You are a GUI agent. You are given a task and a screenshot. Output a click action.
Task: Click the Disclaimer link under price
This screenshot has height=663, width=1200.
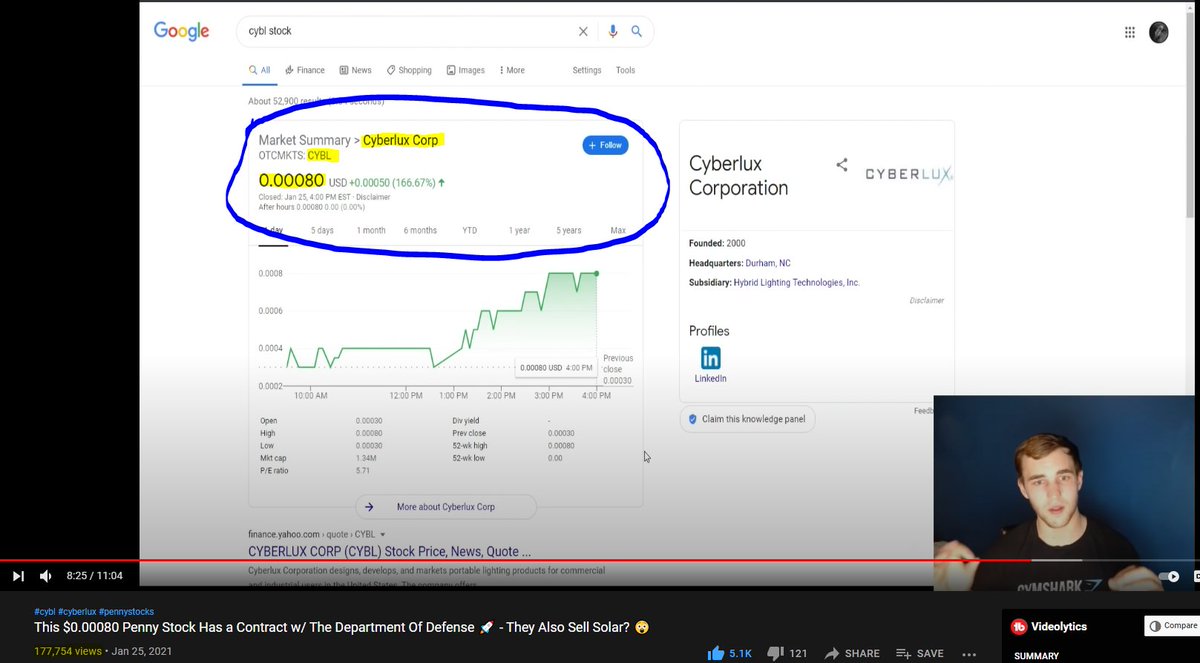tap(373, 197)
